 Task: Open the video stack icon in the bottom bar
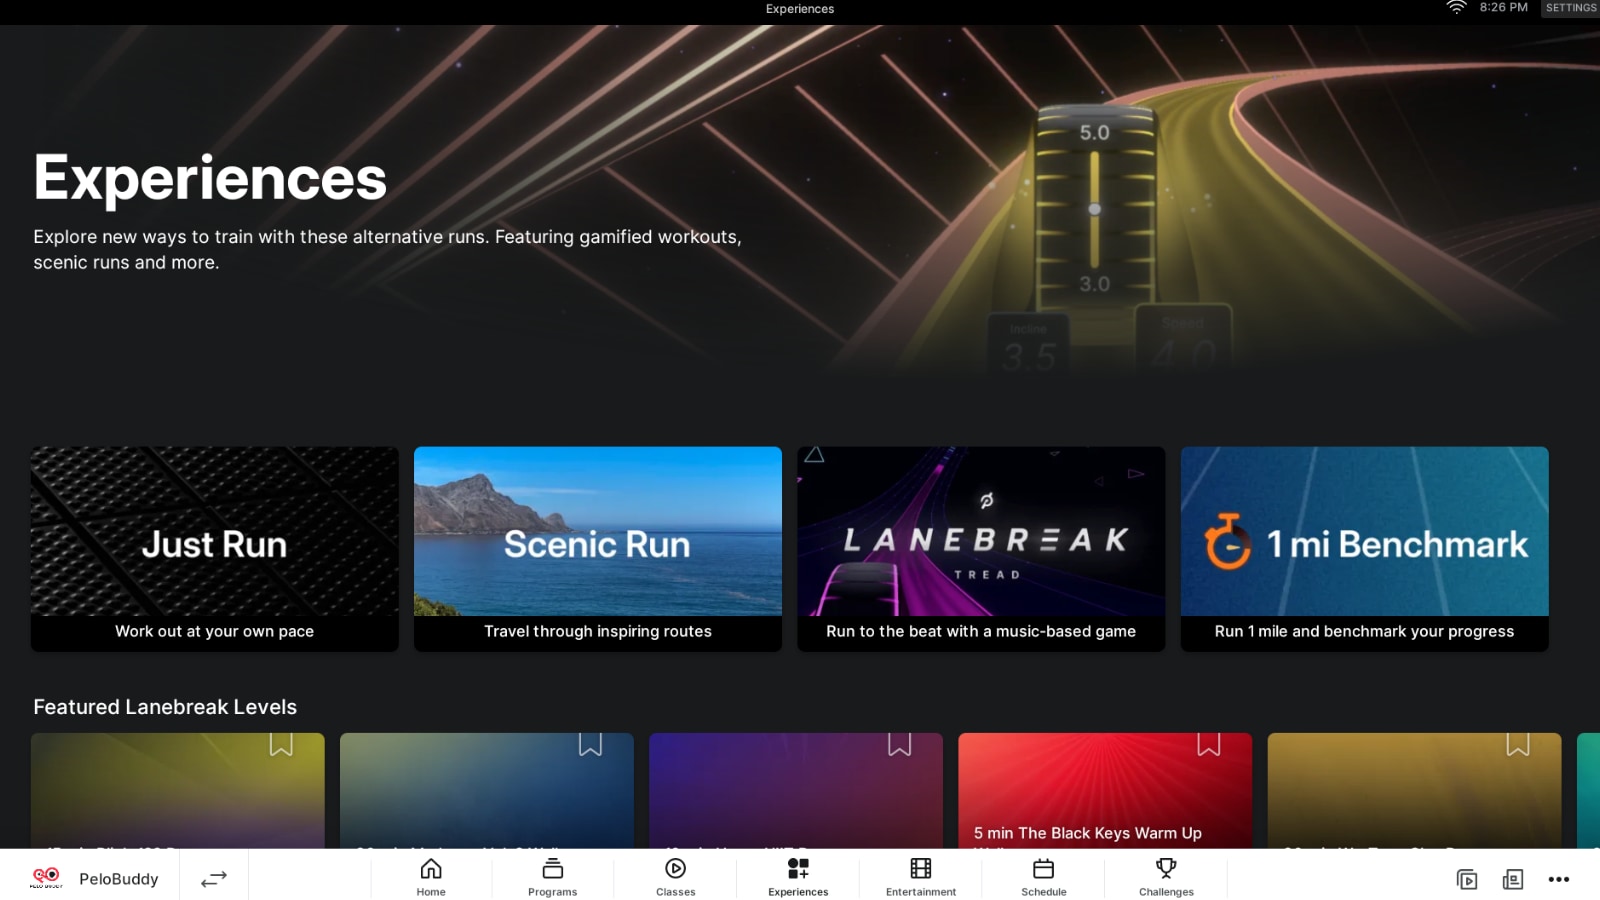click(x=1467, y=880)
